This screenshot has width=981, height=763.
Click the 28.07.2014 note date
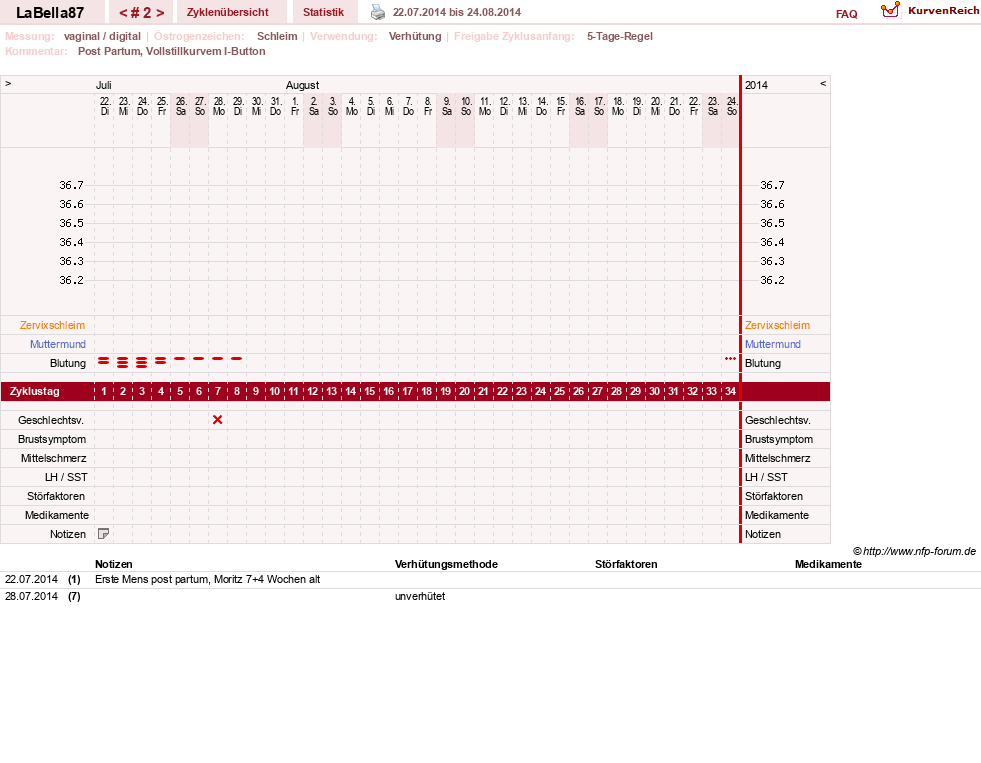coord(31,596)
